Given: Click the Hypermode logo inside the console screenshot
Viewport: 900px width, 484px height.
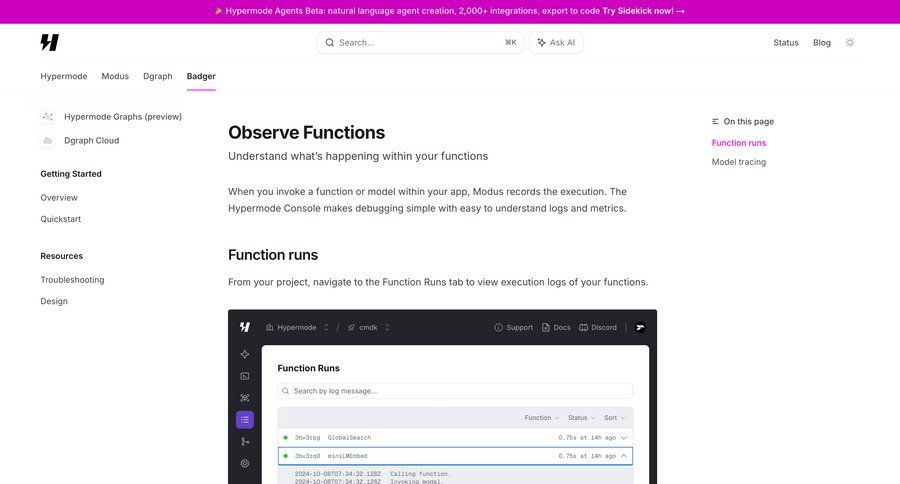Looking at the screenshot, I should (x=245, y=327).
